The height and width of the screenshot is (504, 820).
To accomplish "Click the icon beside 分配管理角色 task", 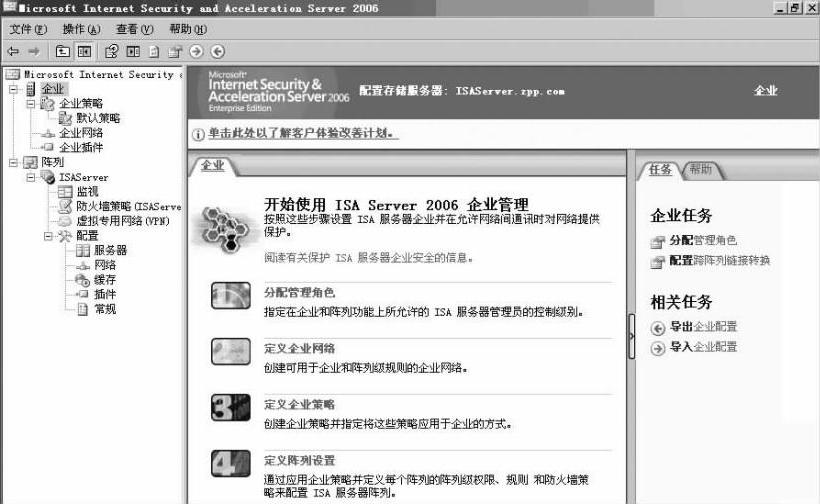I will [x=657, y=242].
